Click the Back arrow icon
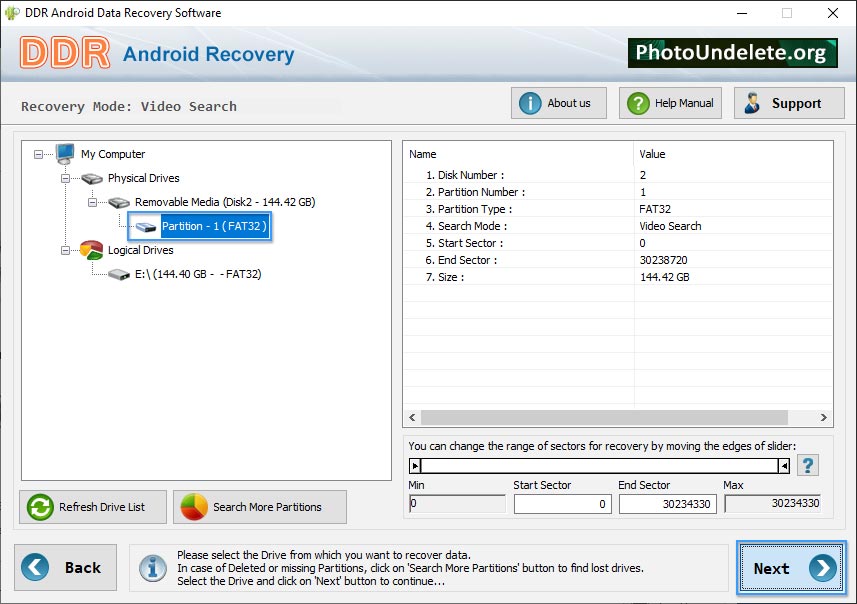The width and height of the screenshot is (857, 604). (35, 567)
